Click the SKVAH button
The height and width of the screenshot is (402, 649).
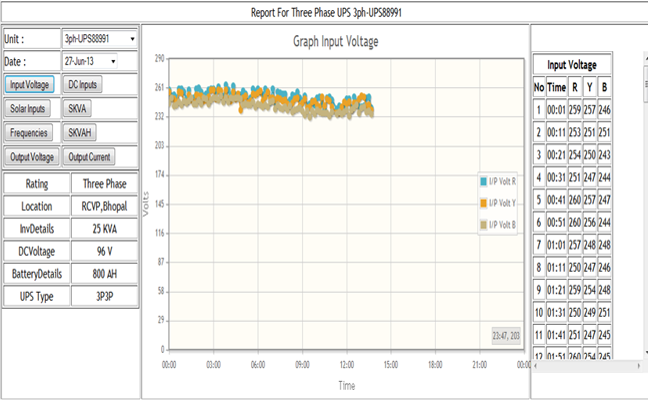[80, 132]
